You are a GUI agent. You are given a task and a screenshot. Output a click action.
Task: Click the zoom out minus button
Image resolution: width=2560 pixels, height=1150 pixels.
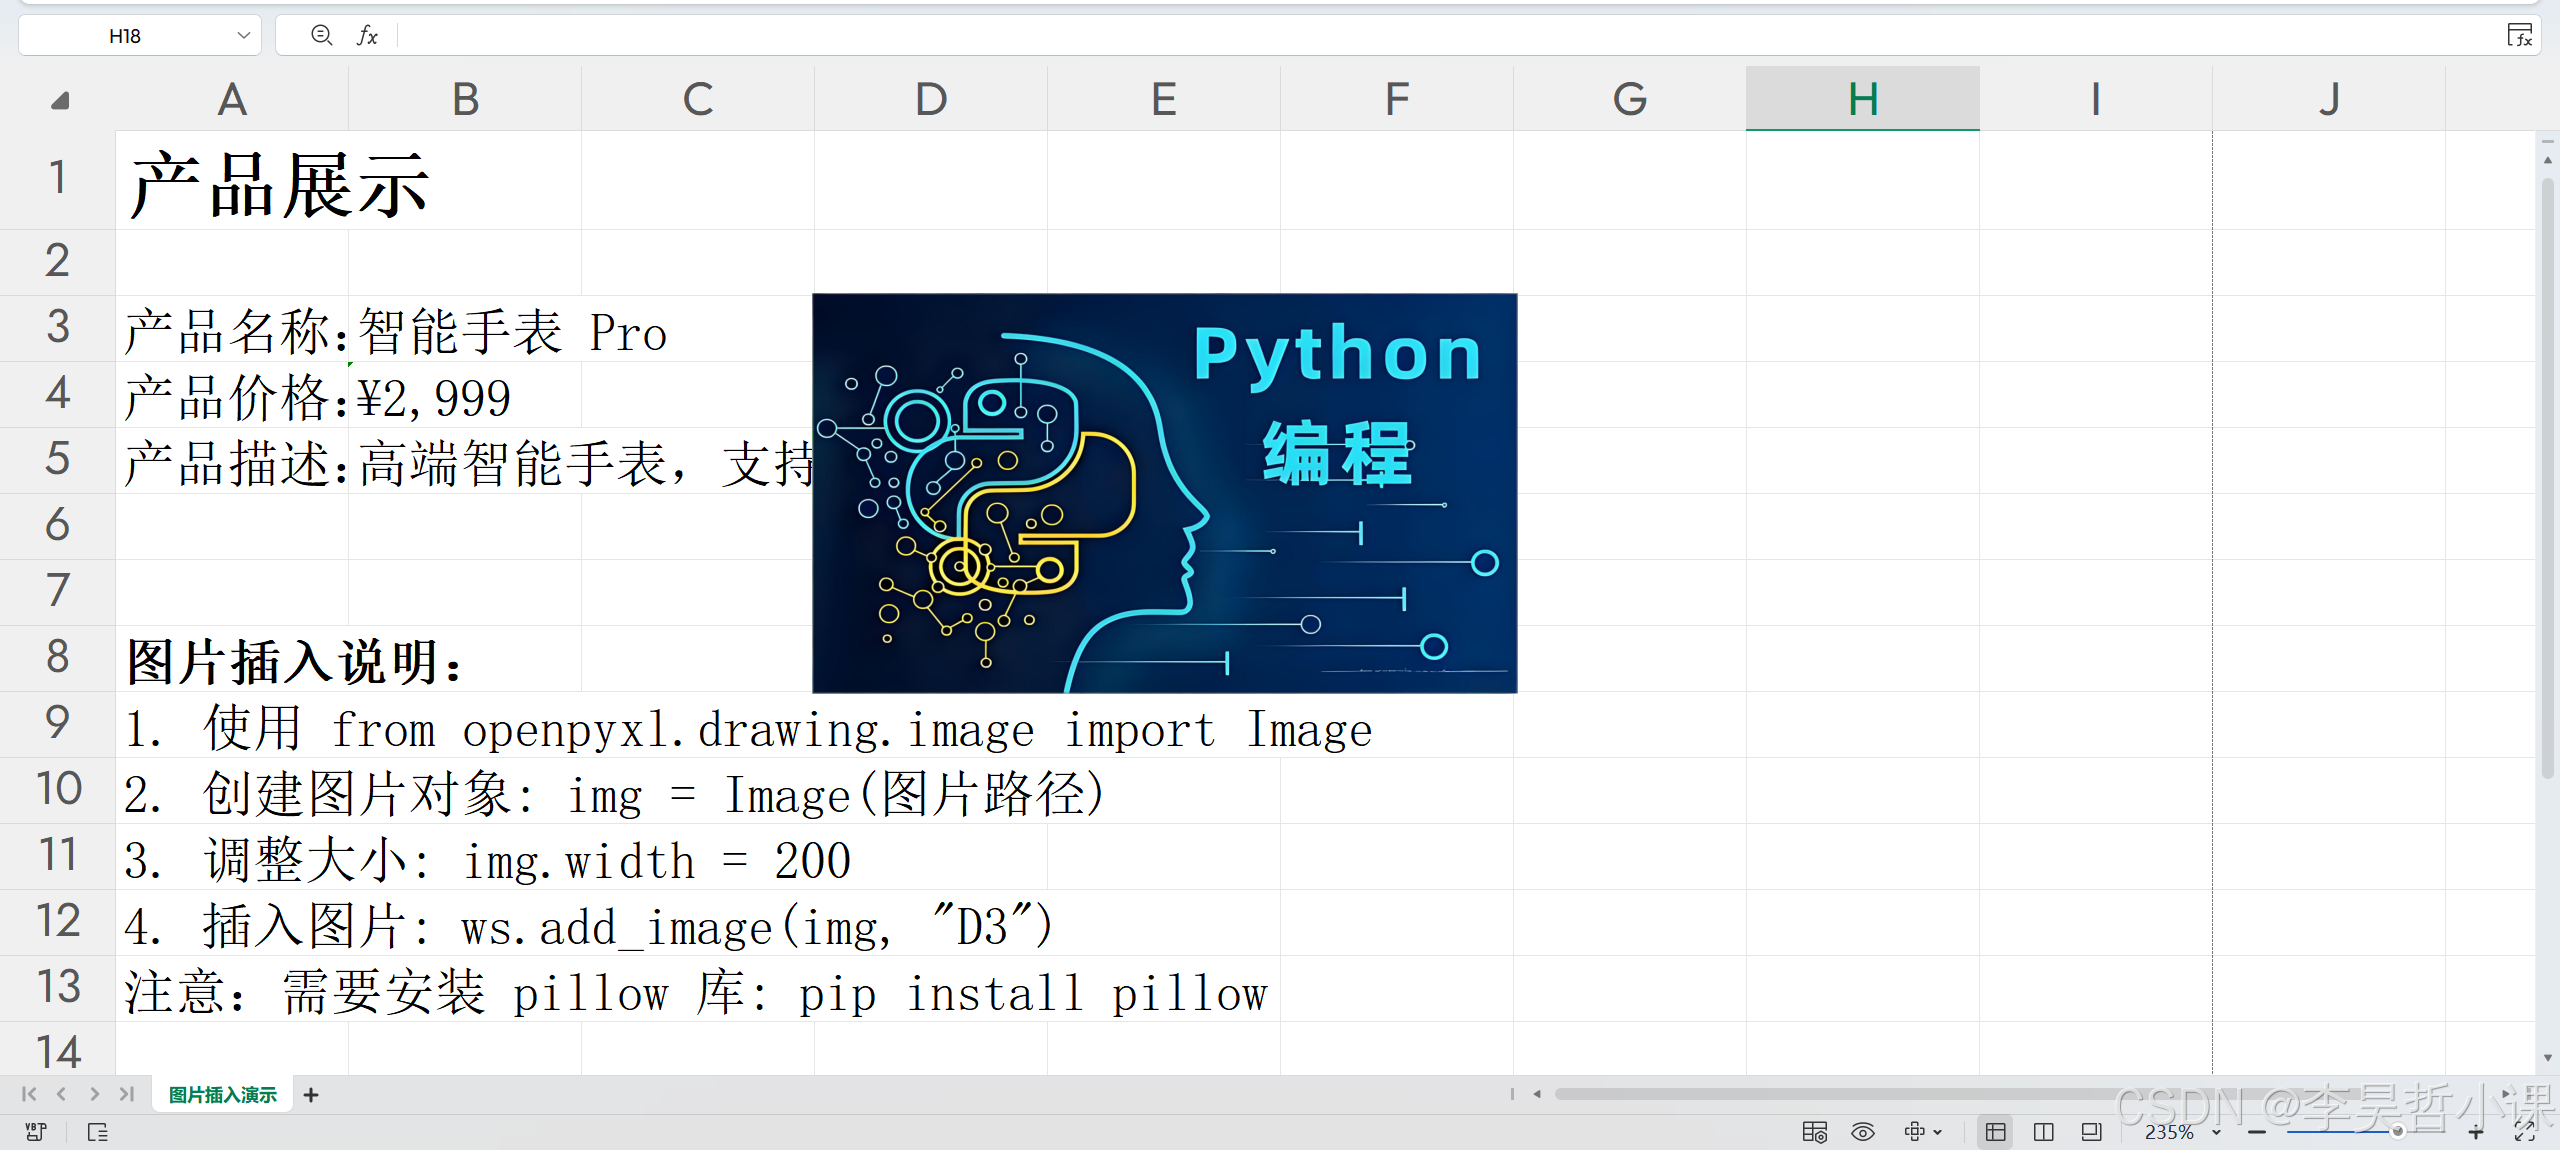pyautogui.click(x=2257, y=1132)
